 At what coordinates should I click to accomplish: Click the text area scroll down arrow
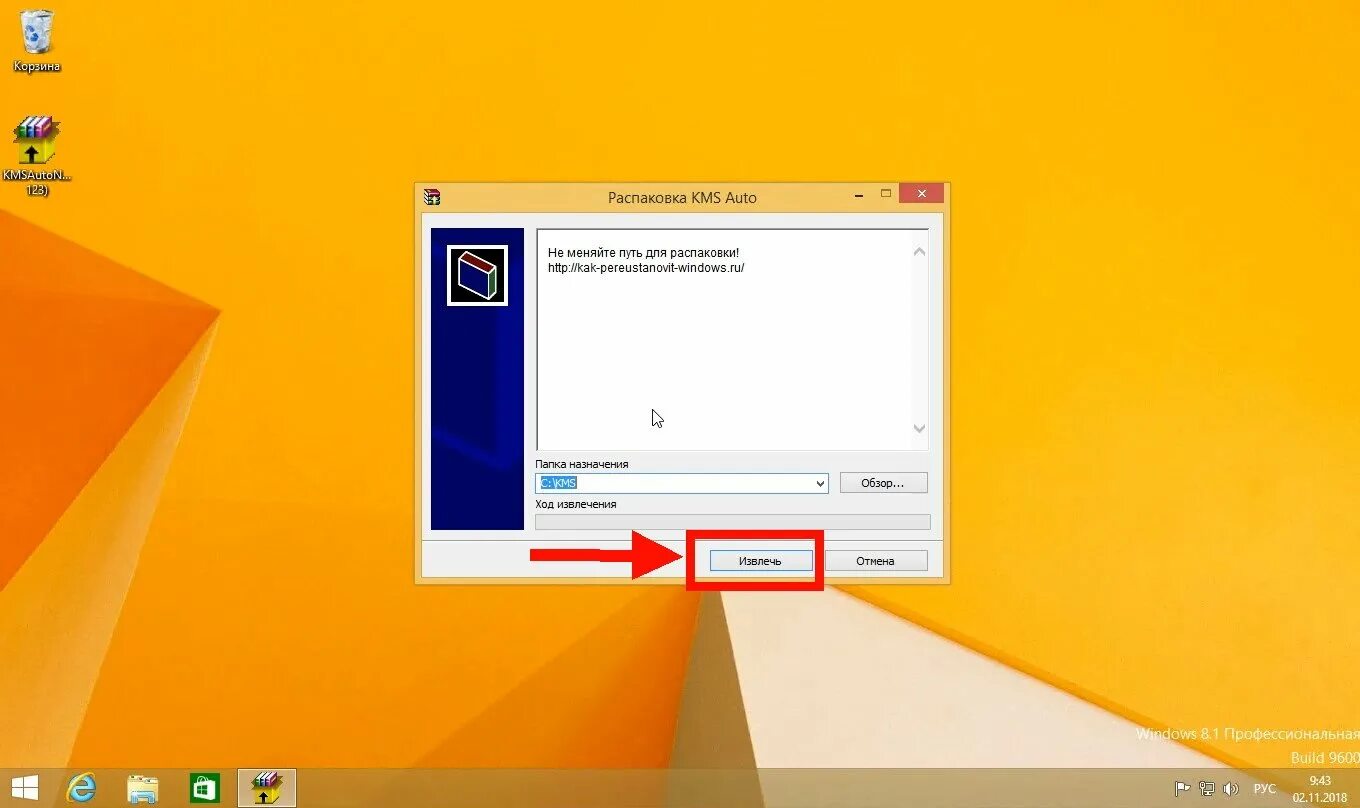[920, 429]
